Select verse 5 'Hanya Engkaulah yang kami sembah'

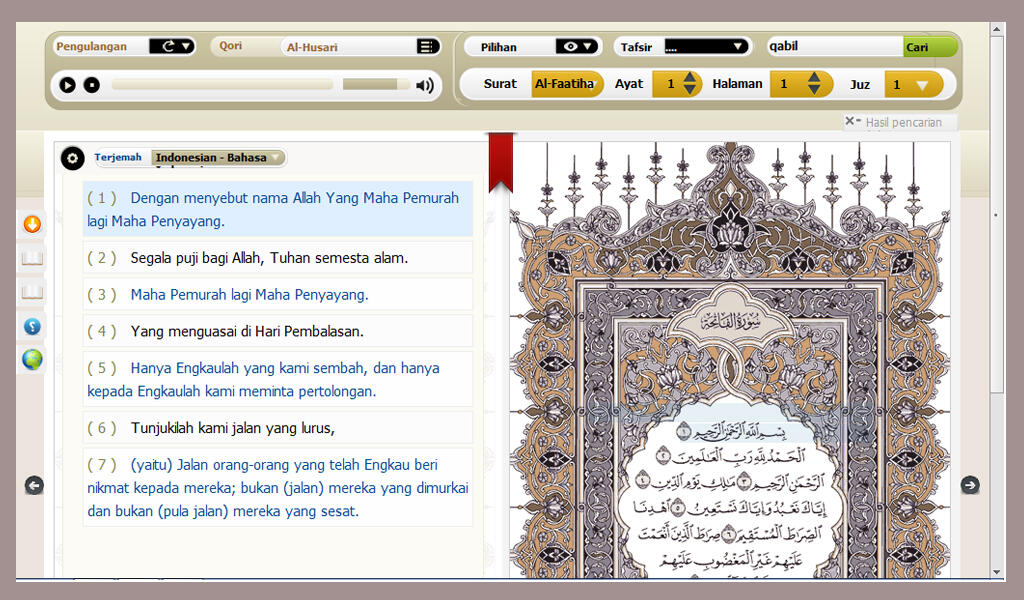pos(278,379)
